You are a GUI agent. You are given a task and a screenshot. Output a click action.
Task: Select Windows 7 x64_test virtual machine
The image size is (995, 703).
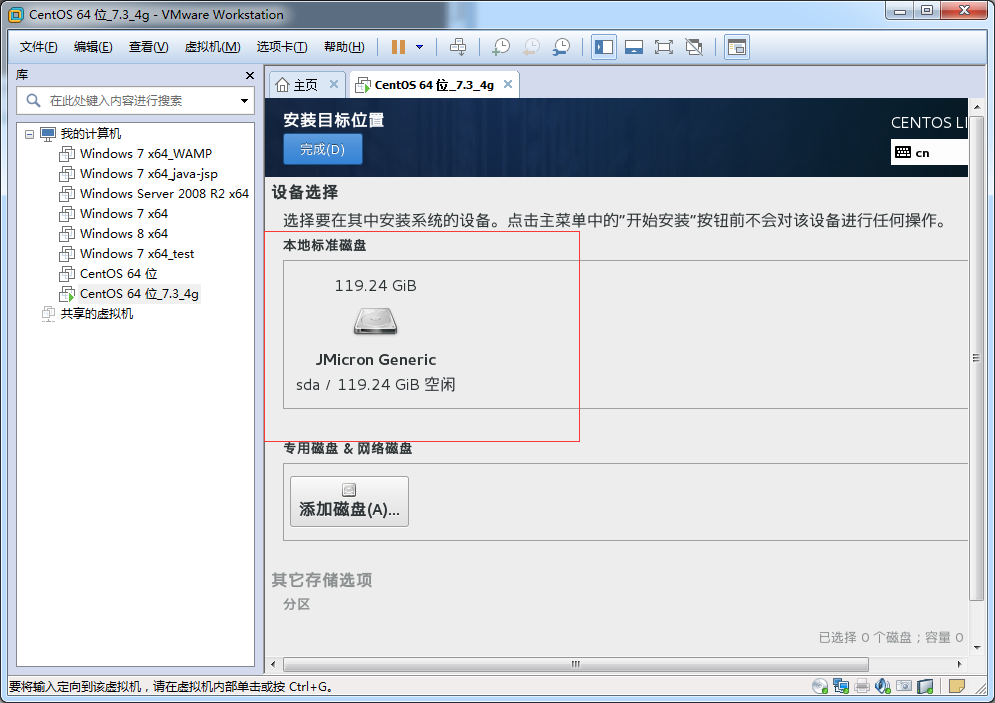click(137, 254)
